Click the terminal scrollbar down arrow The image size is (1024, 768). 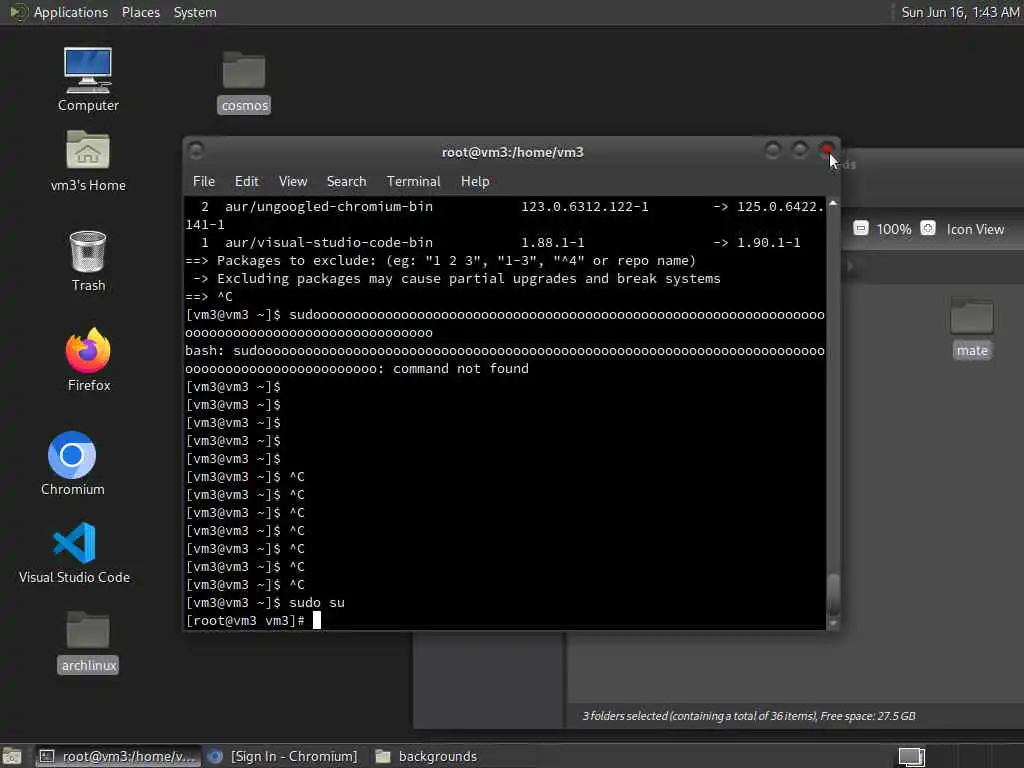(x=833, y=623)
